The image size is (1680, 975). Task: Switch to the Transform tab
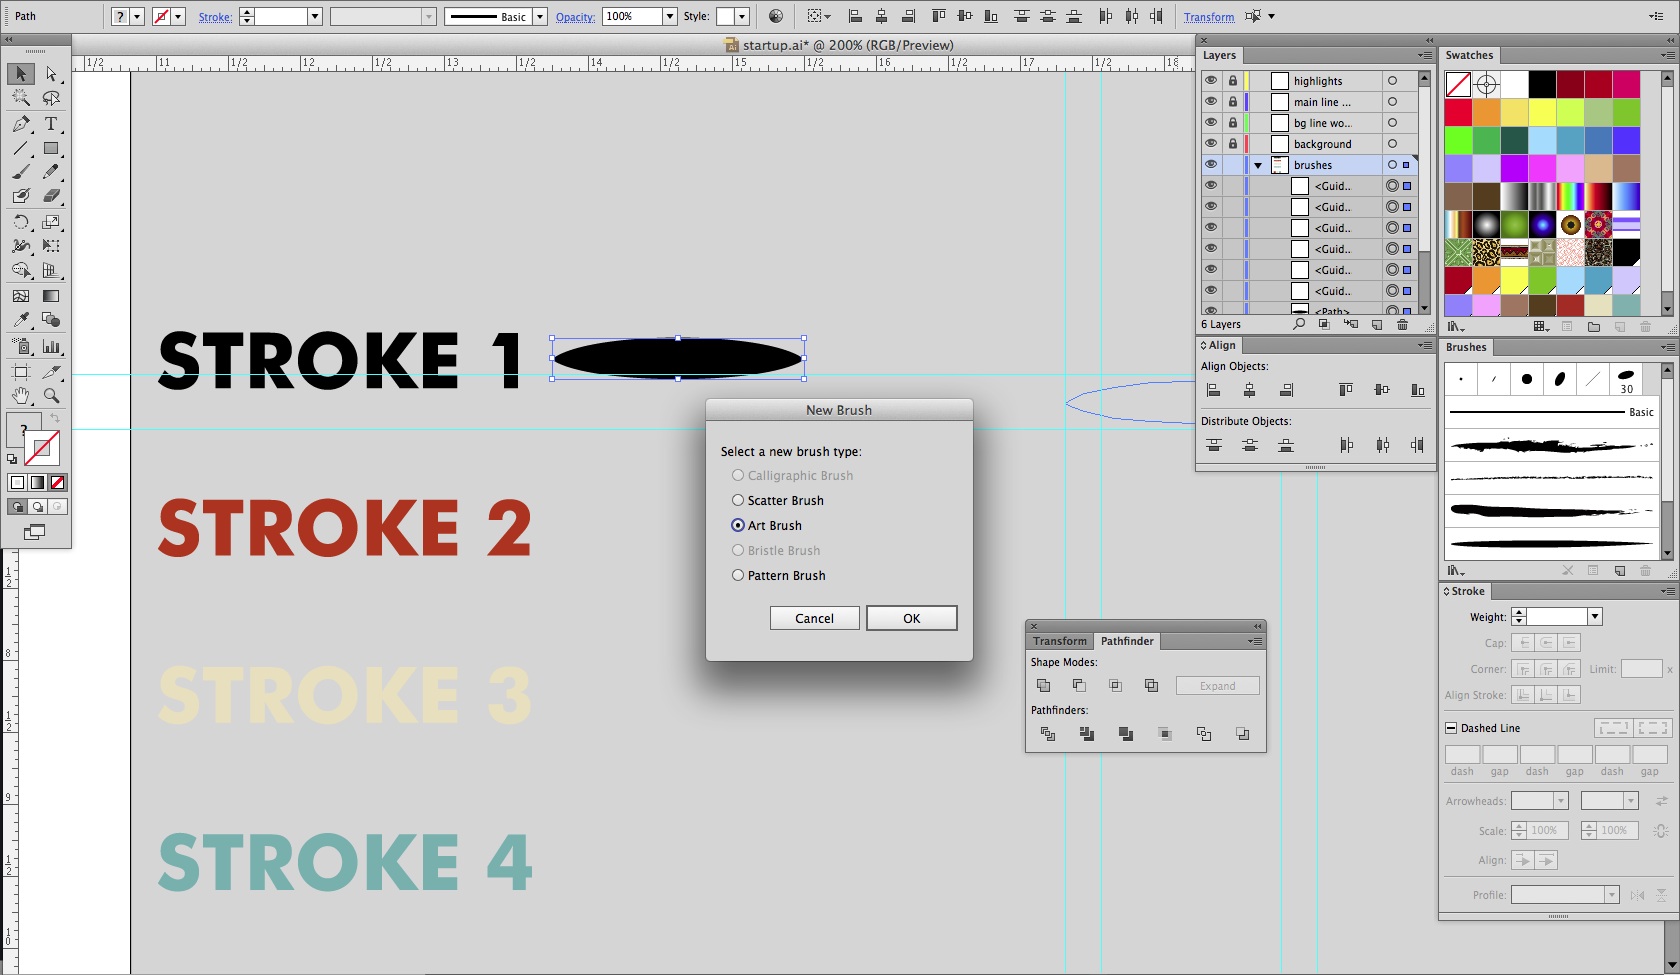pyautogui.click(x=1060, y=641)
